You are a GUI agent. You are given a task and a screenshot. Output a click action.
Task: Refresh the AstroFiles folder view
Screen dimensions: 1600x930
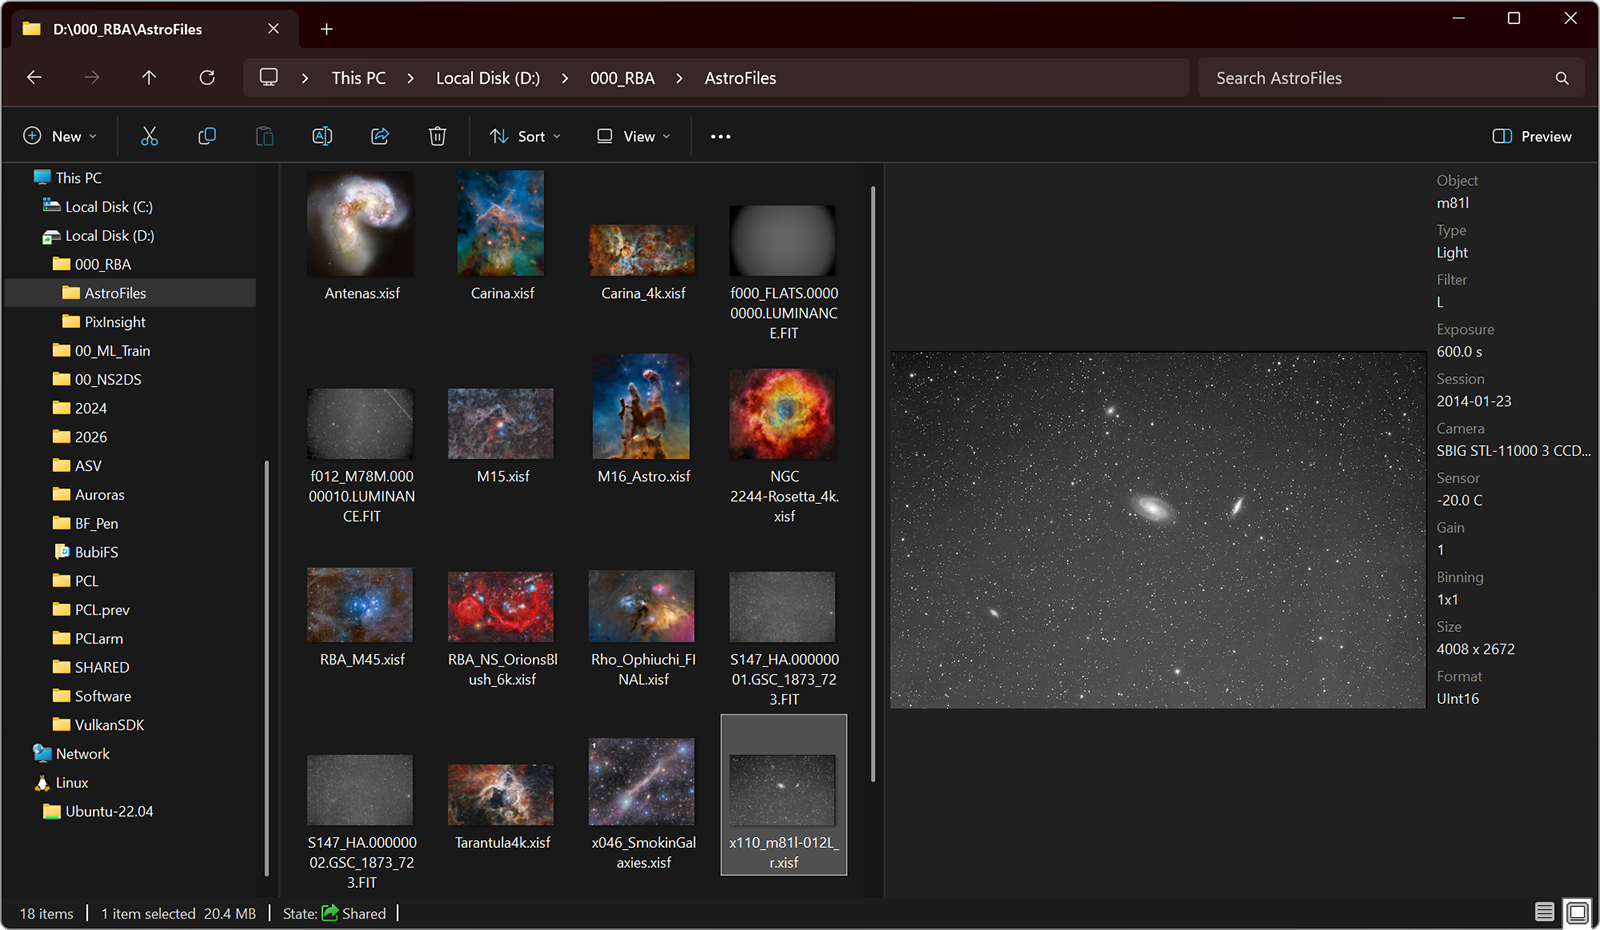click(207, 77)
